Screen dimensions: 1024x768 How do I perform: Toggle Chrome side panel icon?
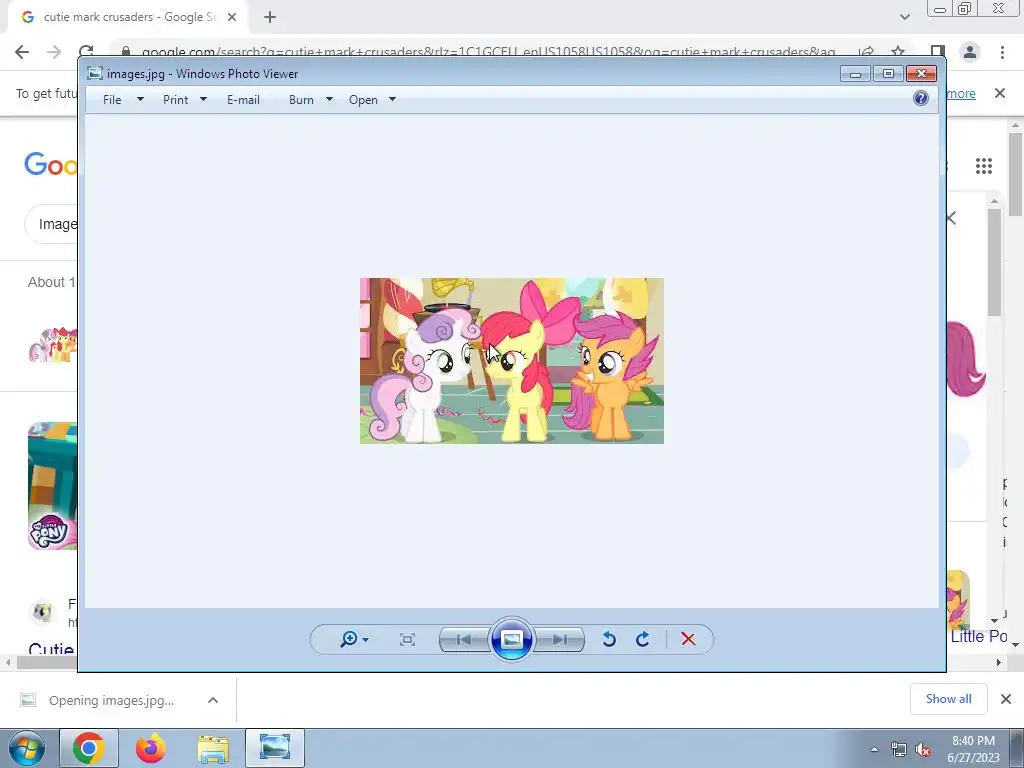pyautogui.click(x=938, y=52)
